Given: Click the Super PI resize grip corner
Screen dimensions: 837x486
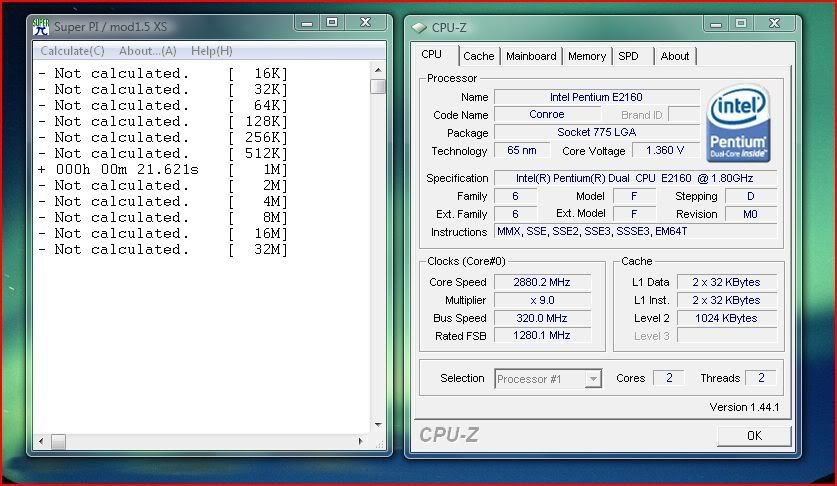Looking at the screenshot, I should point(380,443).
